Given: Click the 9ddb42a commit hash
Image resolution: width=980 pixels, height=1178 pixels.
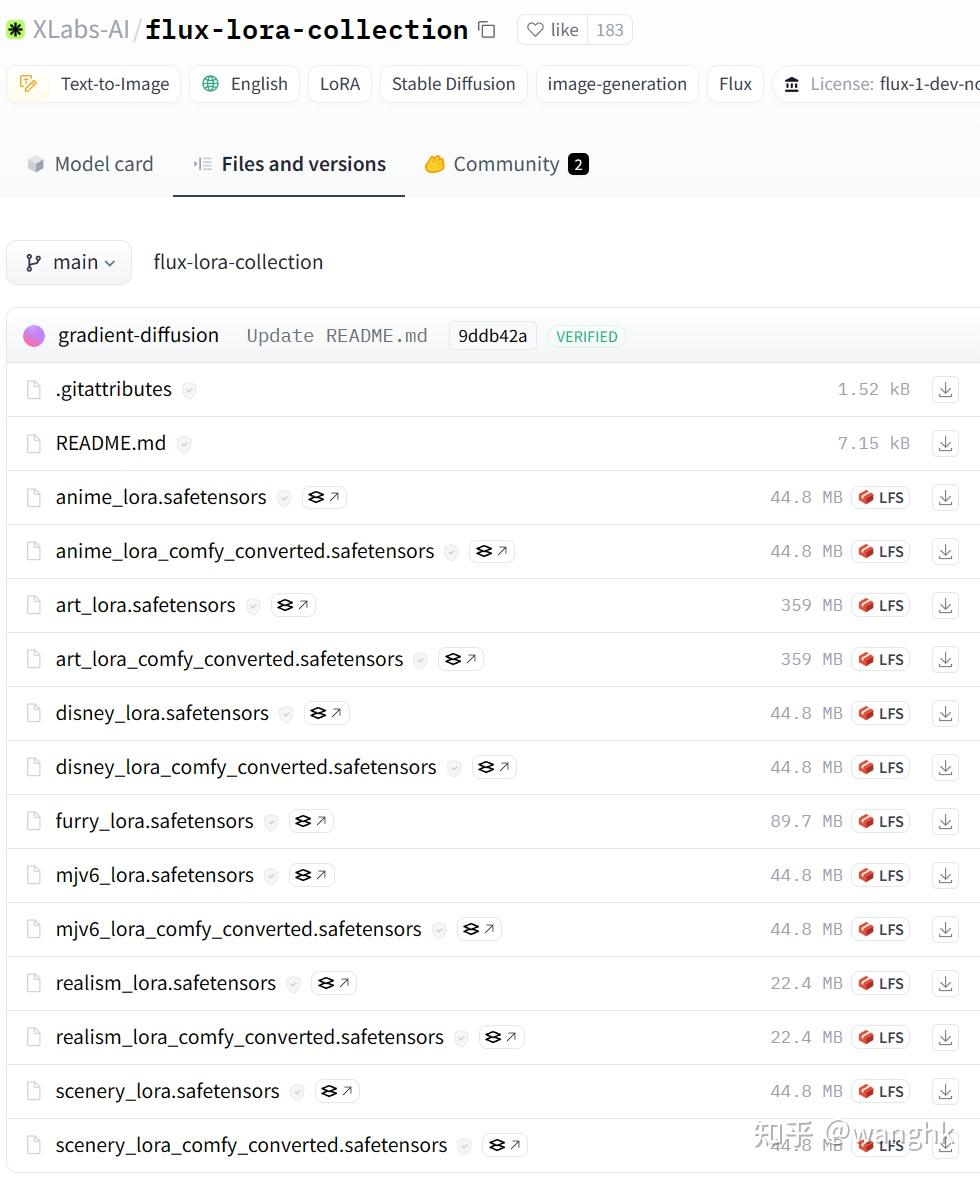Looking at the screenshot, I should pyautogui.click(x=492, y=336).
